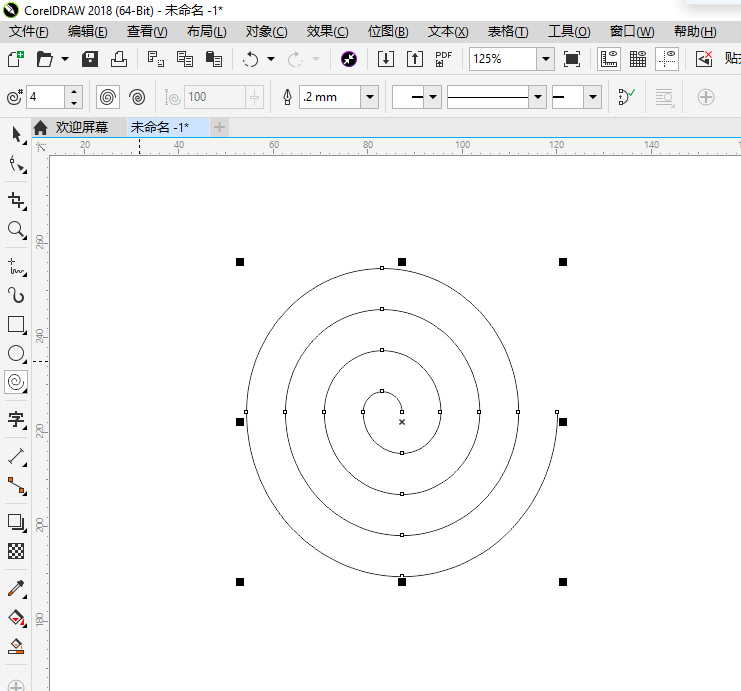Select the Text tool
741x691 pixels.
tap(16, 418)
